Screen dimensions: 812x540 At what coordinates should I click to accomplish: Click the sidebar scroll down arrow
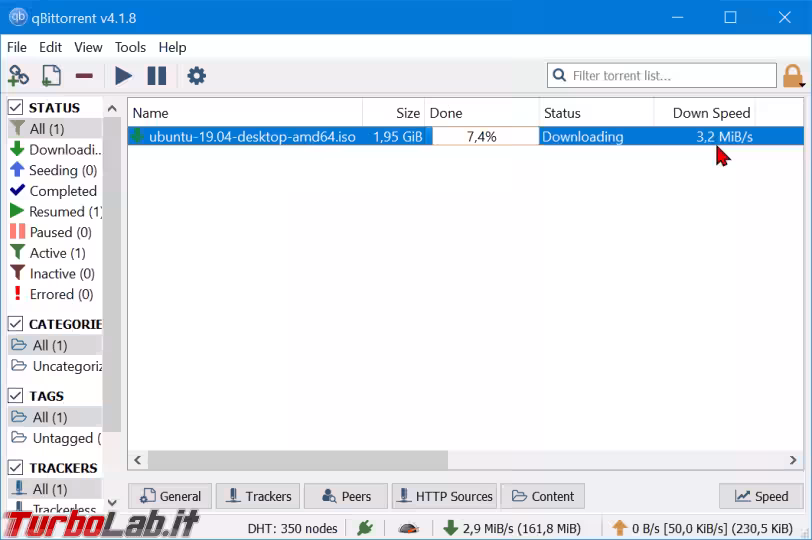(x=112, y=502)
